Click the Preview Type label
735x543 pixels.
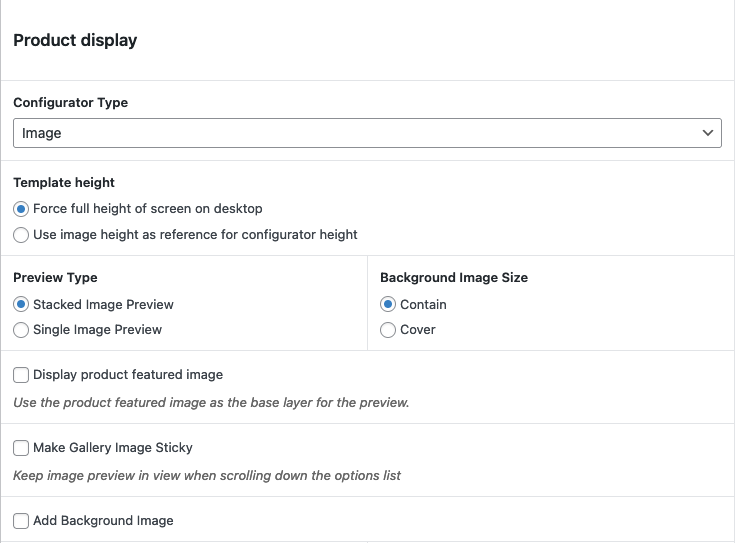coord(55,278)
